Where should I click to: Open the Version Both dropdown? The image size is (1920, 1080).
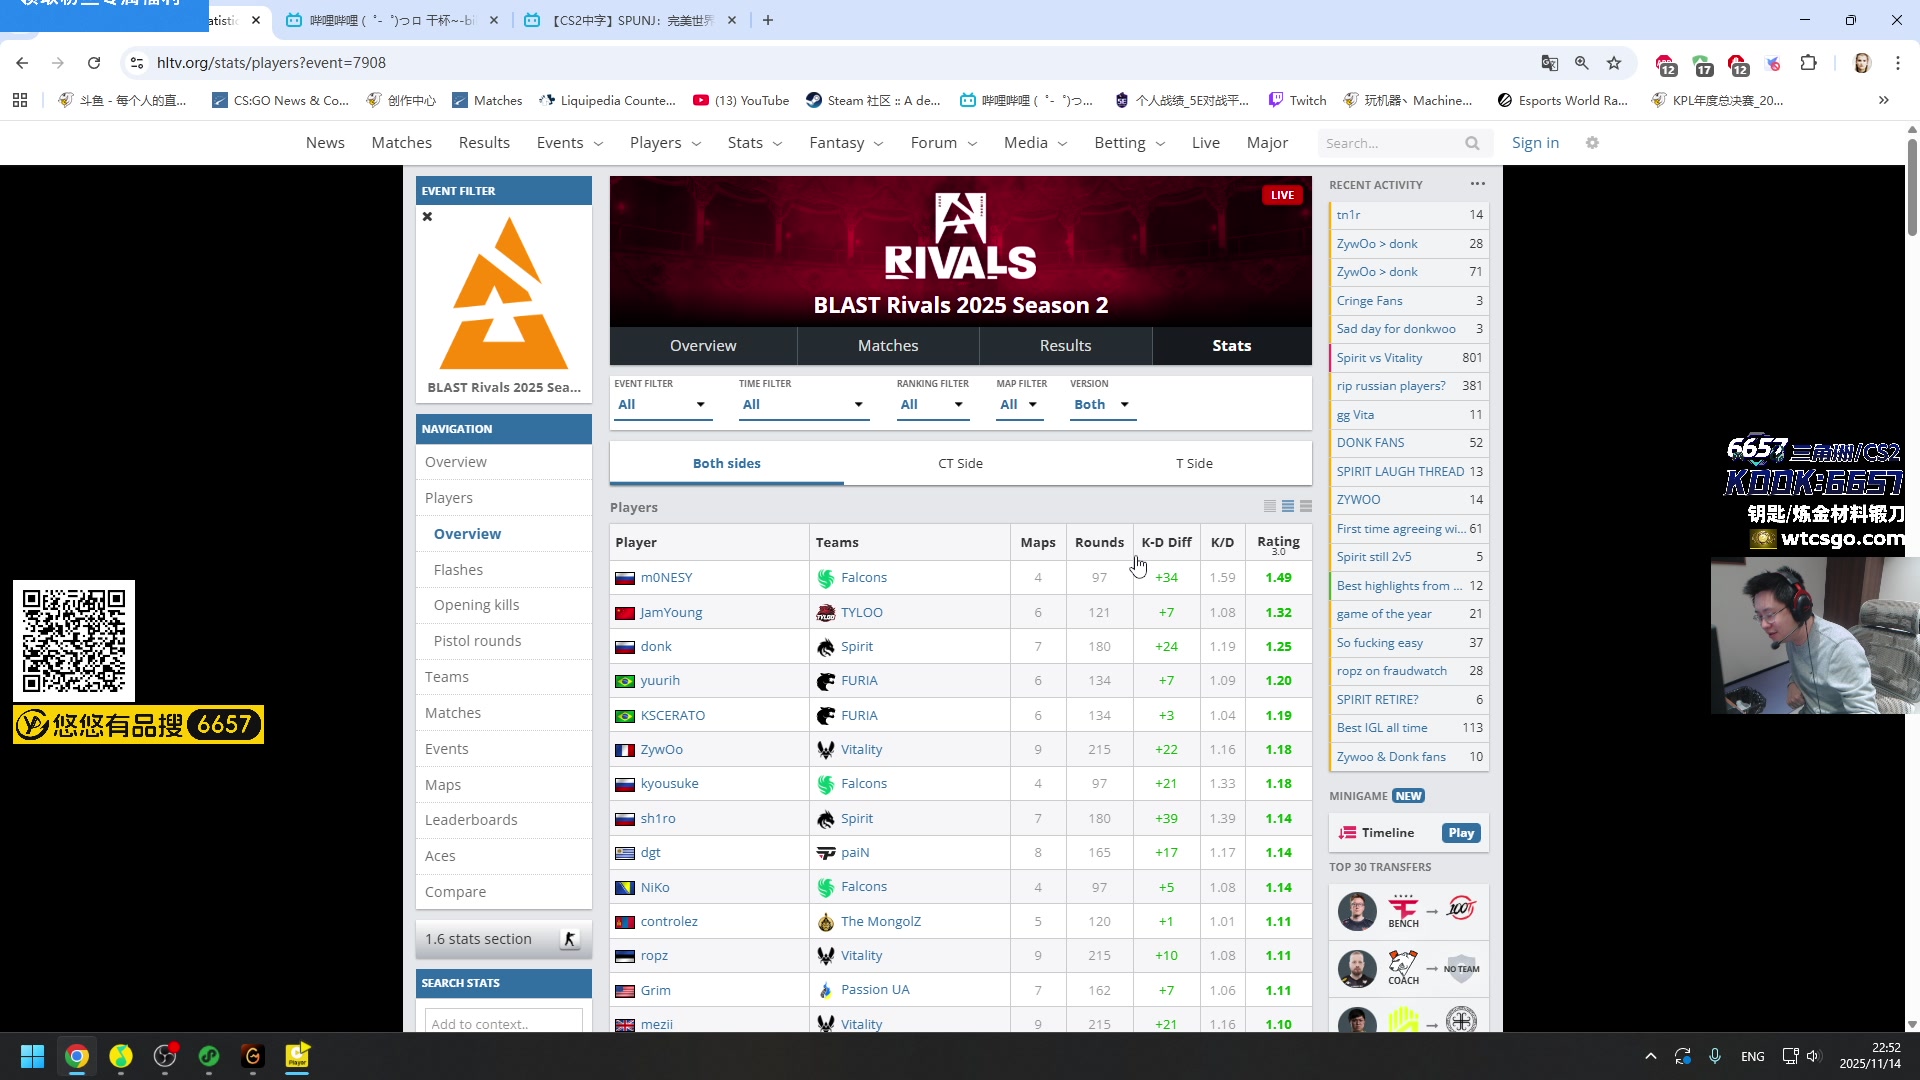tap(1101, 404)
